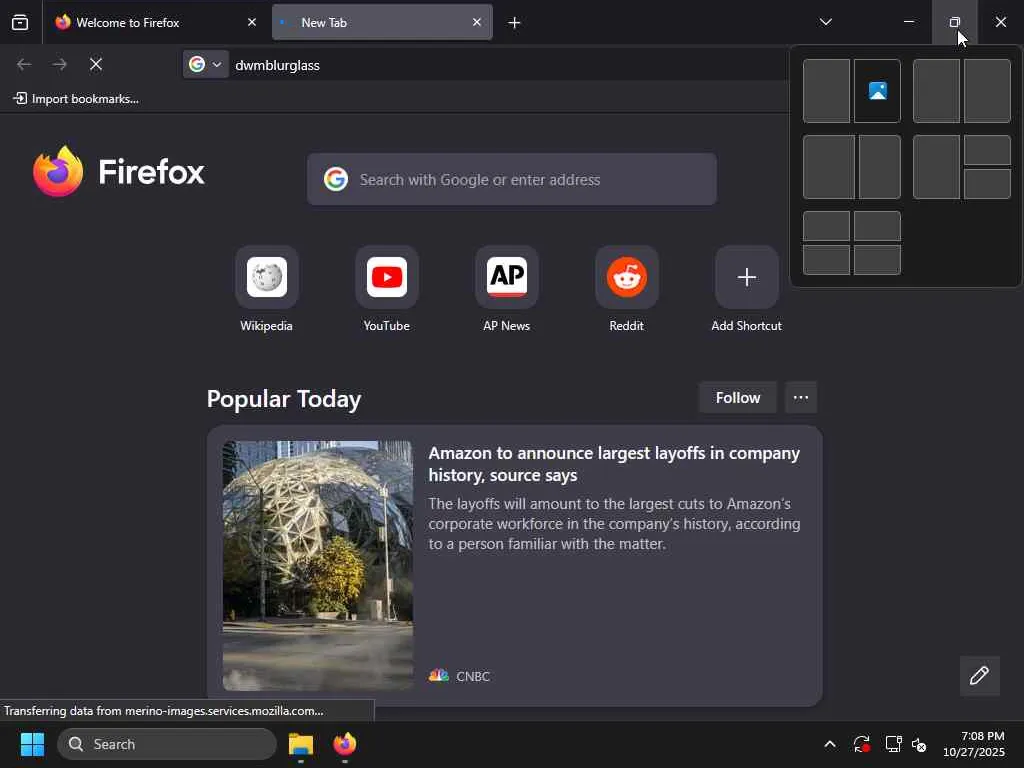Snap to bottom-right quadrant of grid layout

coord(878,260)
